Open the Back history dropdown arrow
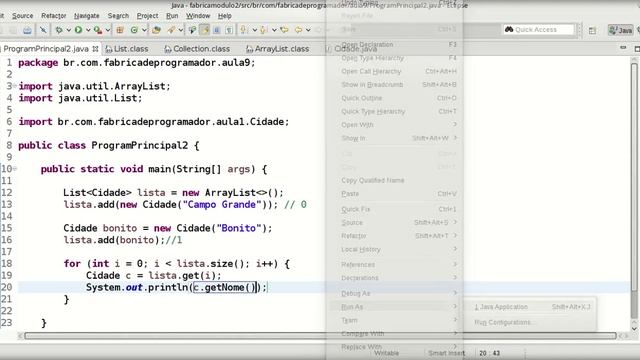The image size is (640, 360). (x=308, y=30)
